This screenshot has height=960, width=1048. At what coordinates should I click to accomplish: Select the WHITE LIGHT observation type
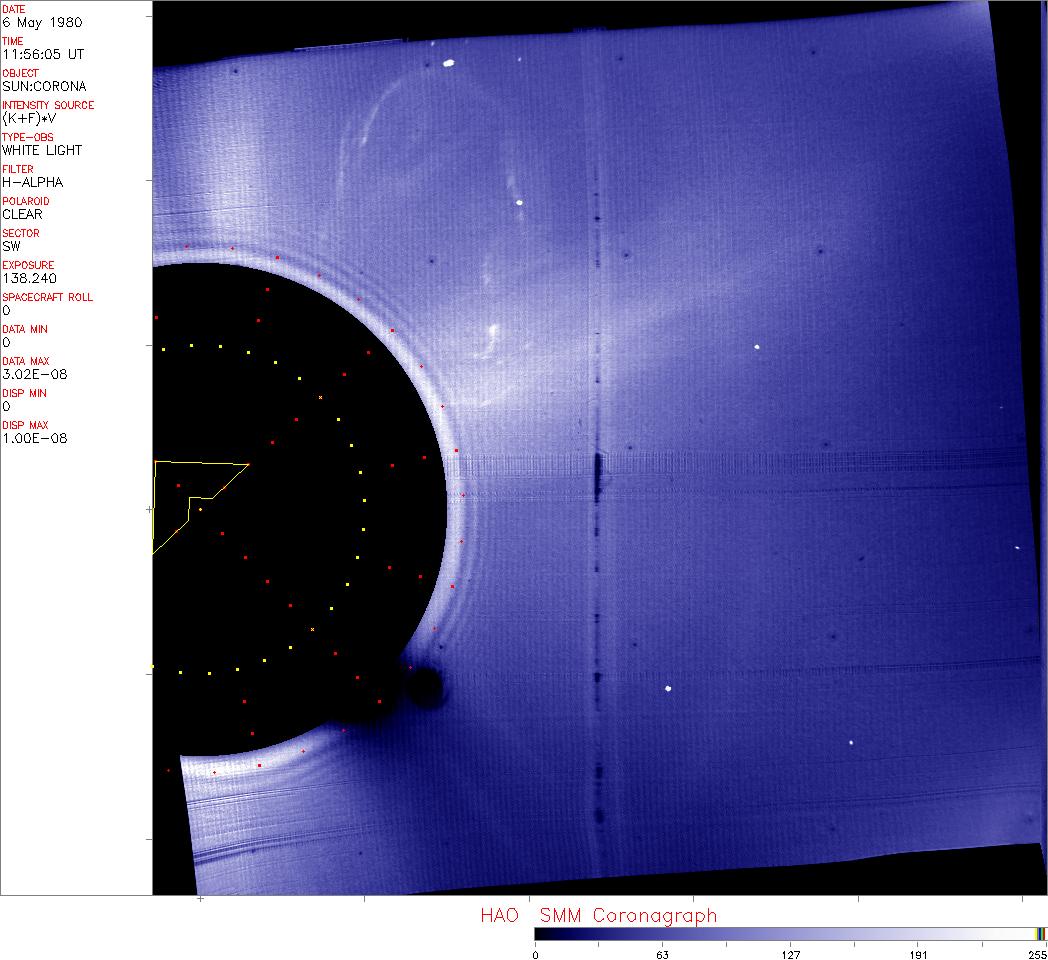point(42,150)
